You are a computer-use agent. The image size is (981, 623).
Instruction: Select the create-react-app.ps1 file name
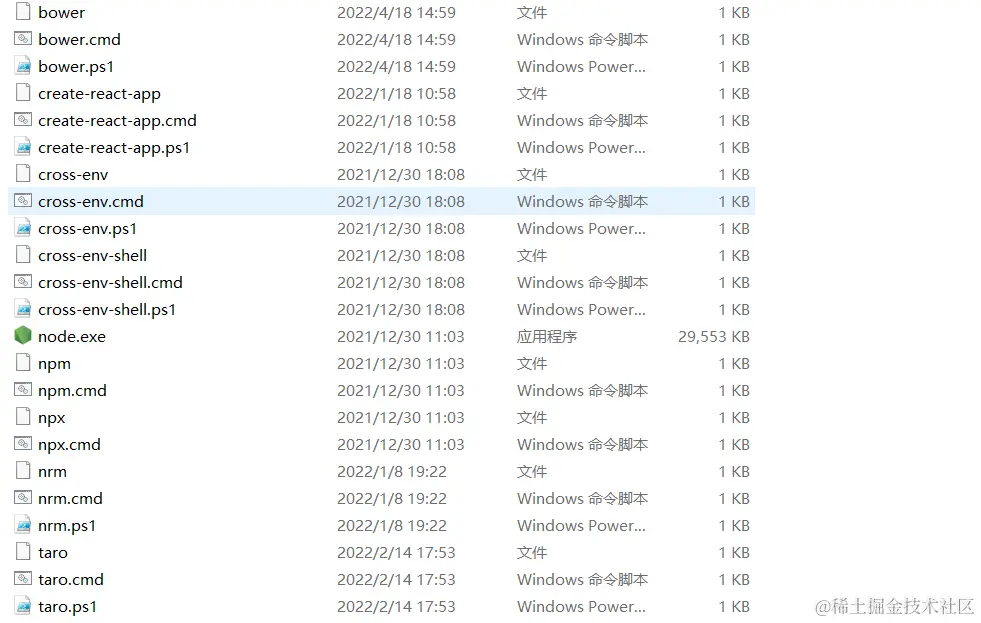click(x=114, y=148)
